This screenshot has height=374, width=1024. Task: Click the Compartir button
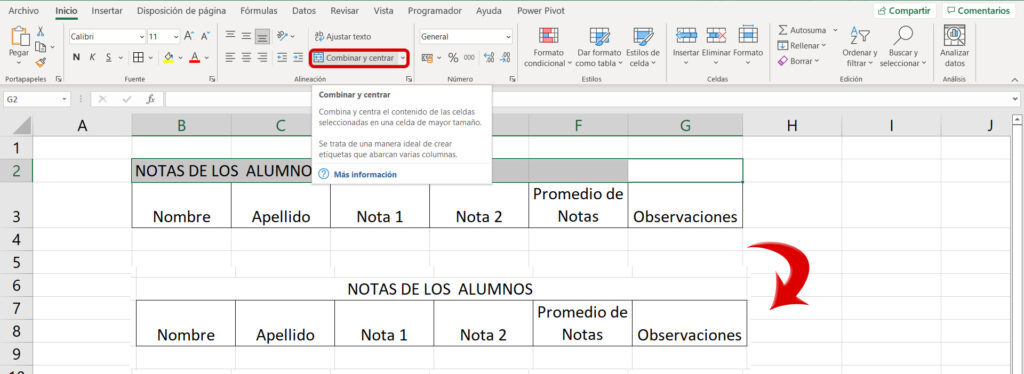point(904,10)
